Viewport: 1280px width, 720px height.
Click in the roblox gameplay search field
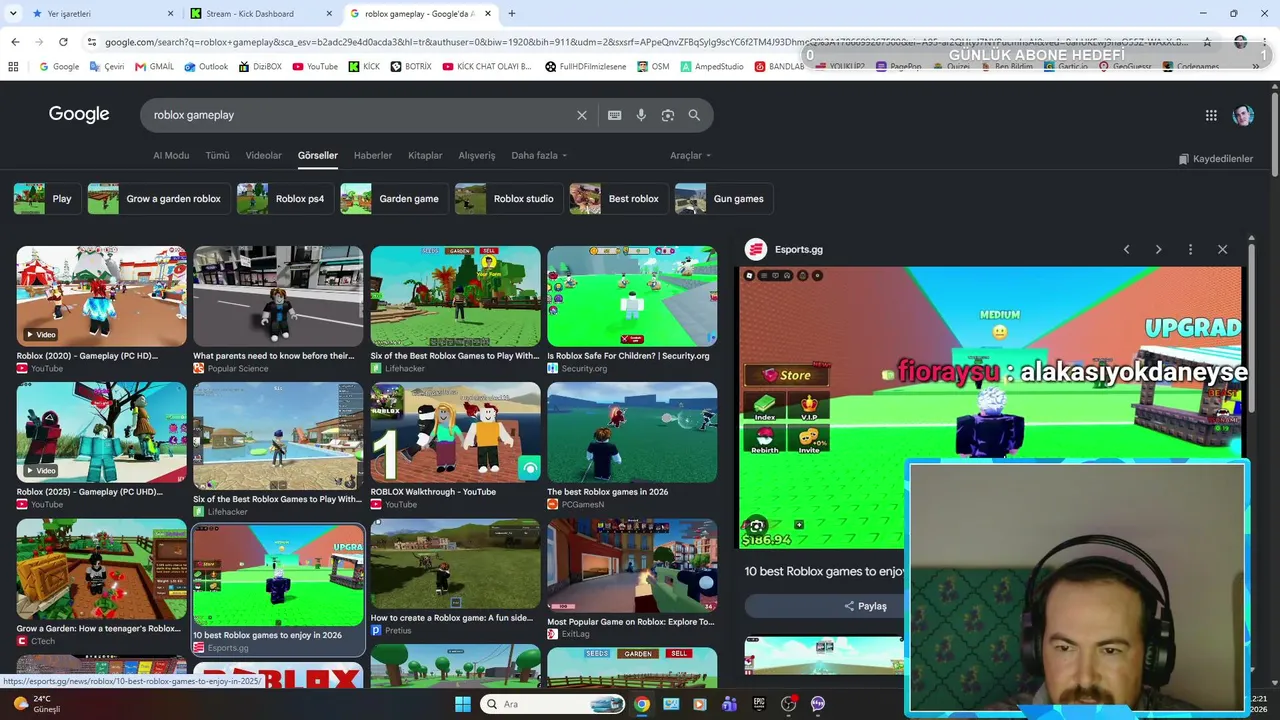(360, 115)
